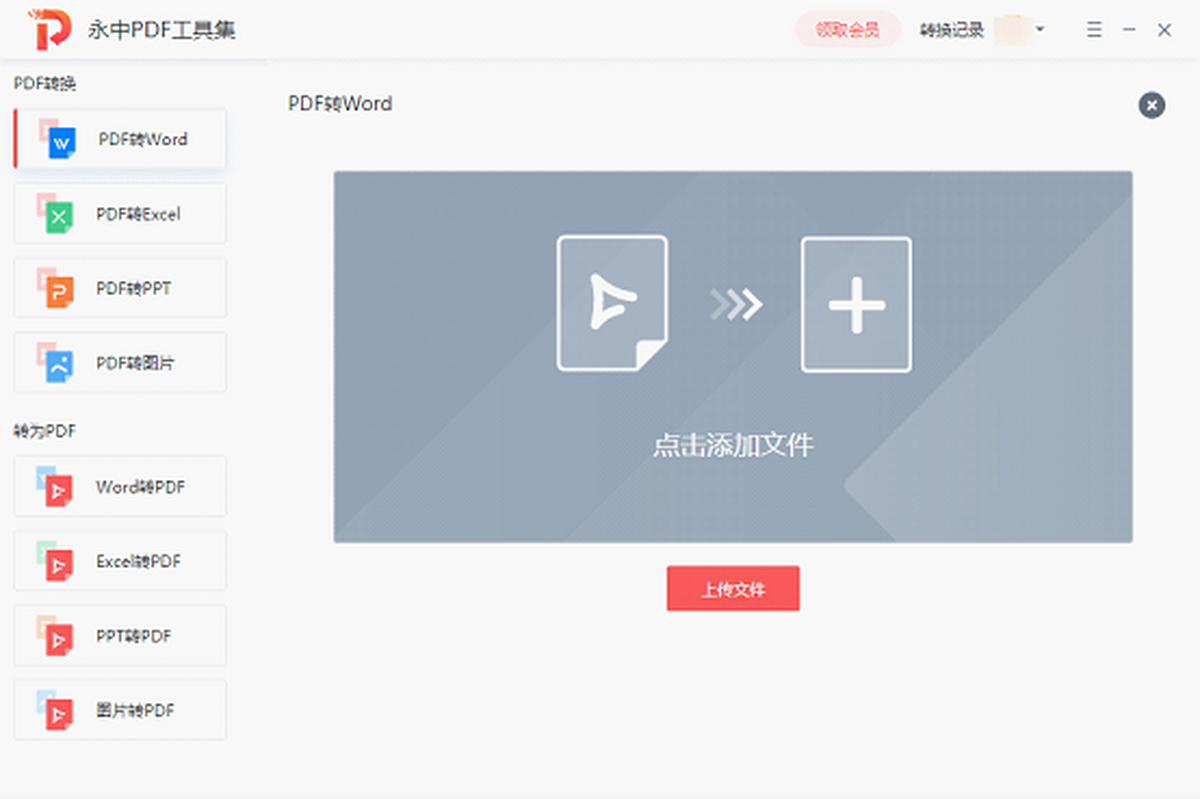Close the PDF转Word panel with round X
Viewport: 1200px width, 799px height.
click(x=1151, y=105)
